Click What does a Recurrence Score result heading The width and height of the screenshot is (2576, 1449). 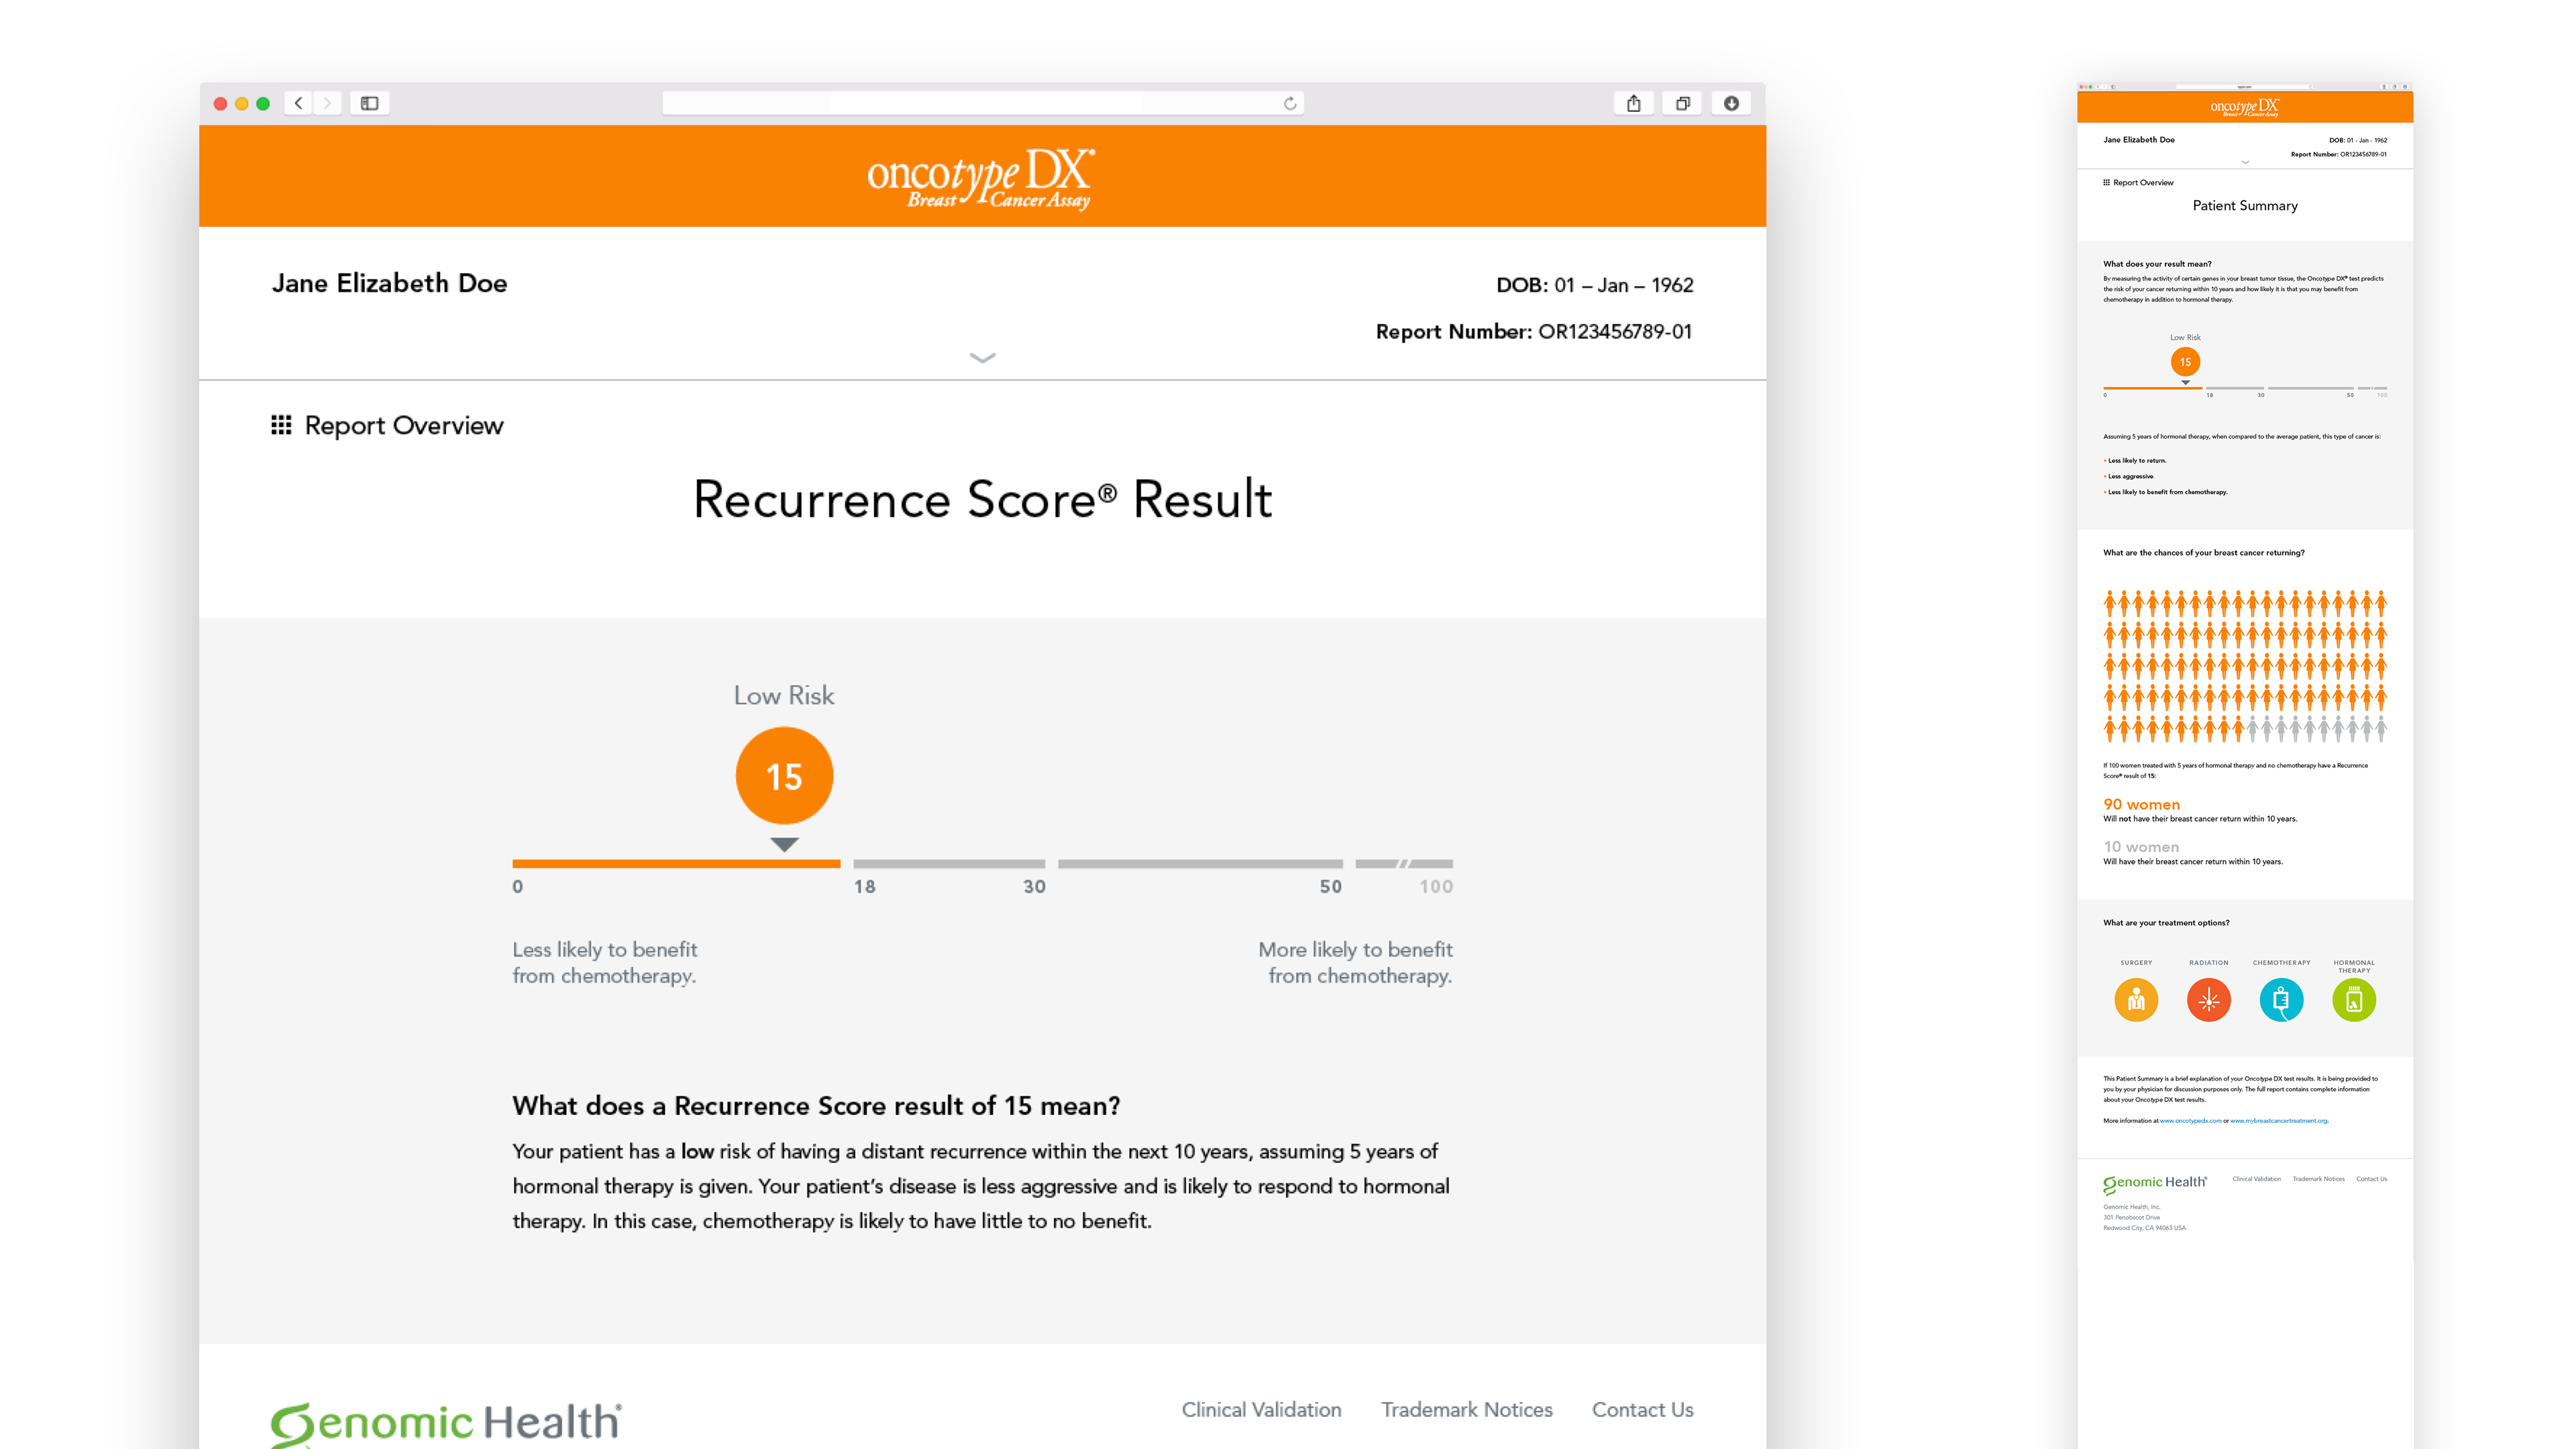[x=816, y=1105]
